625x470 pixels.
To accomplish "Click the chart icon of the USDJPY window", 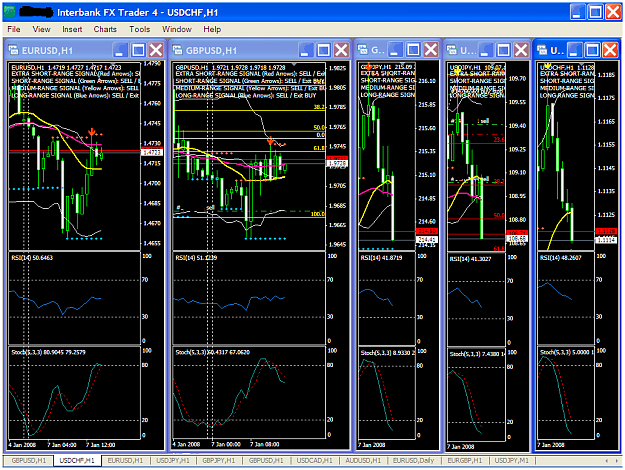I will (452, 50).
